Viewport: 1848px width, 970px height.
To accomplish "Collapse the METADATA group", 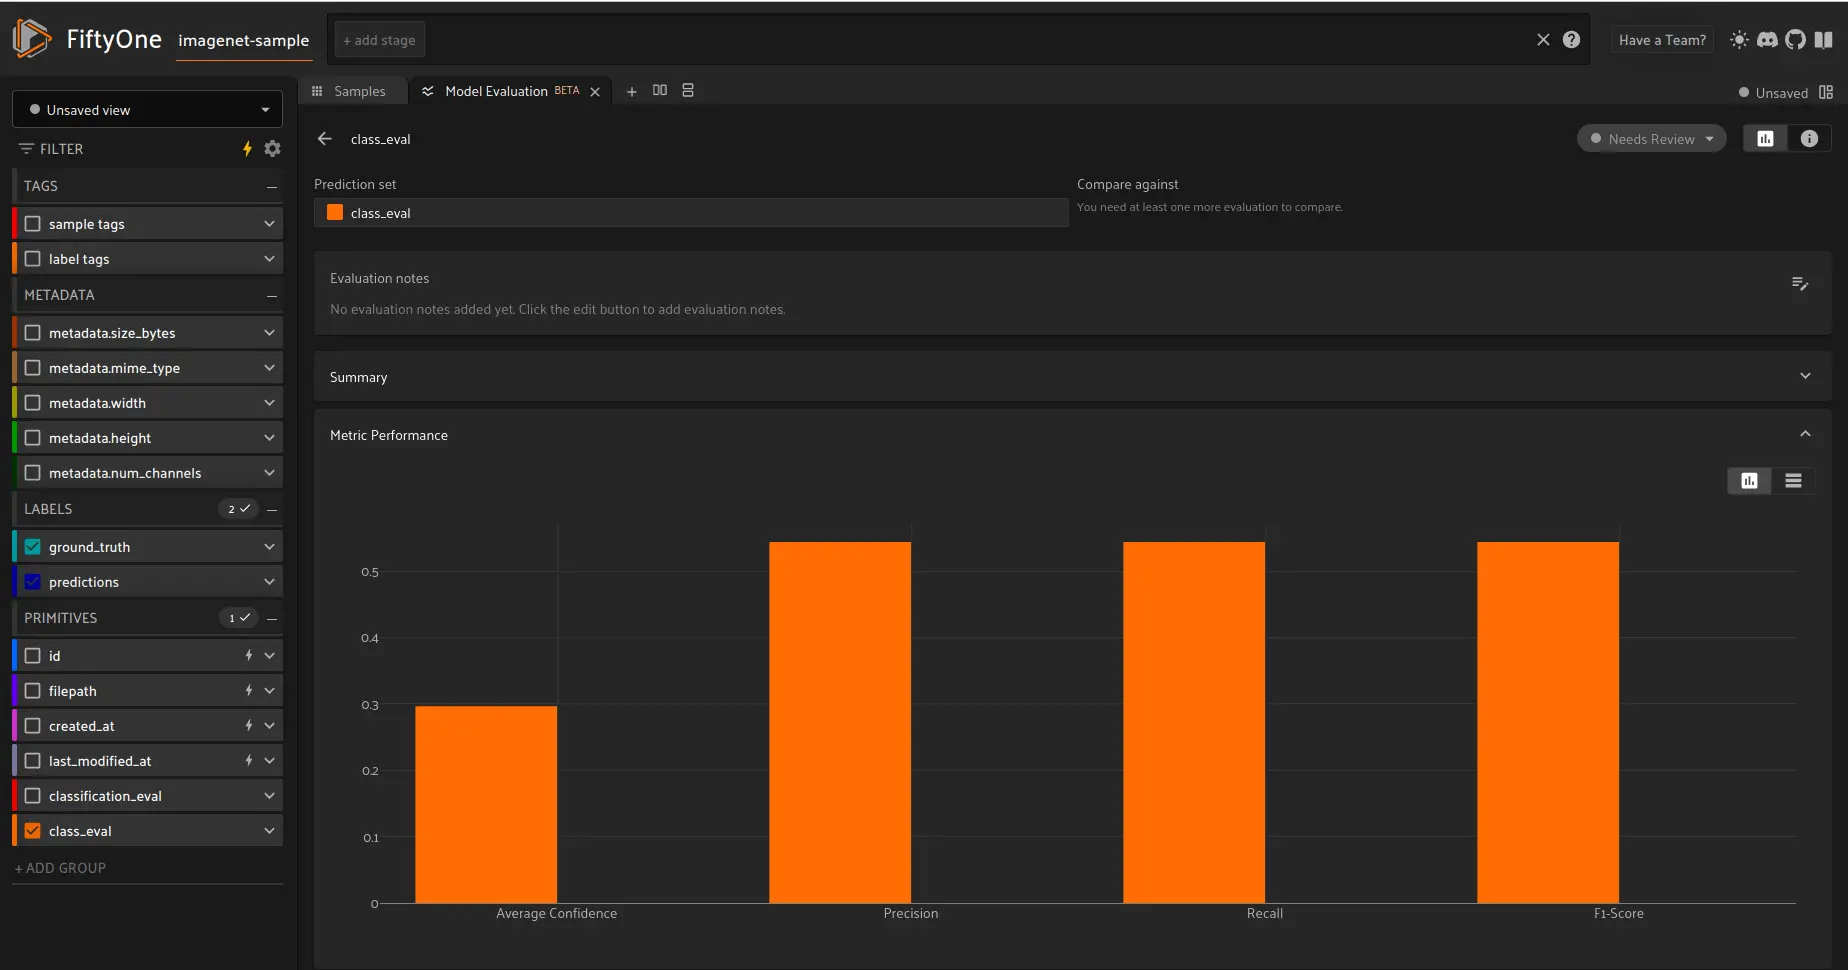I will (x=272, y=296).
